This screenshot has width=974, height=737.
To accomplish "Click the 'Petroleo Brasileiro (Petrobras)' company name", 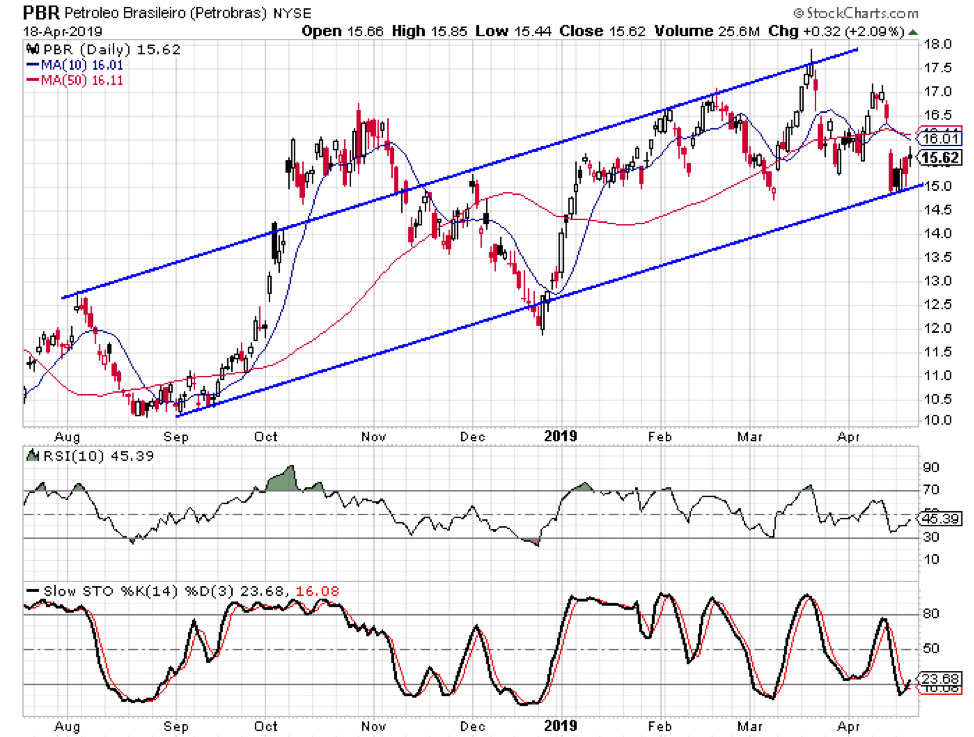I will tap(167, 13).
